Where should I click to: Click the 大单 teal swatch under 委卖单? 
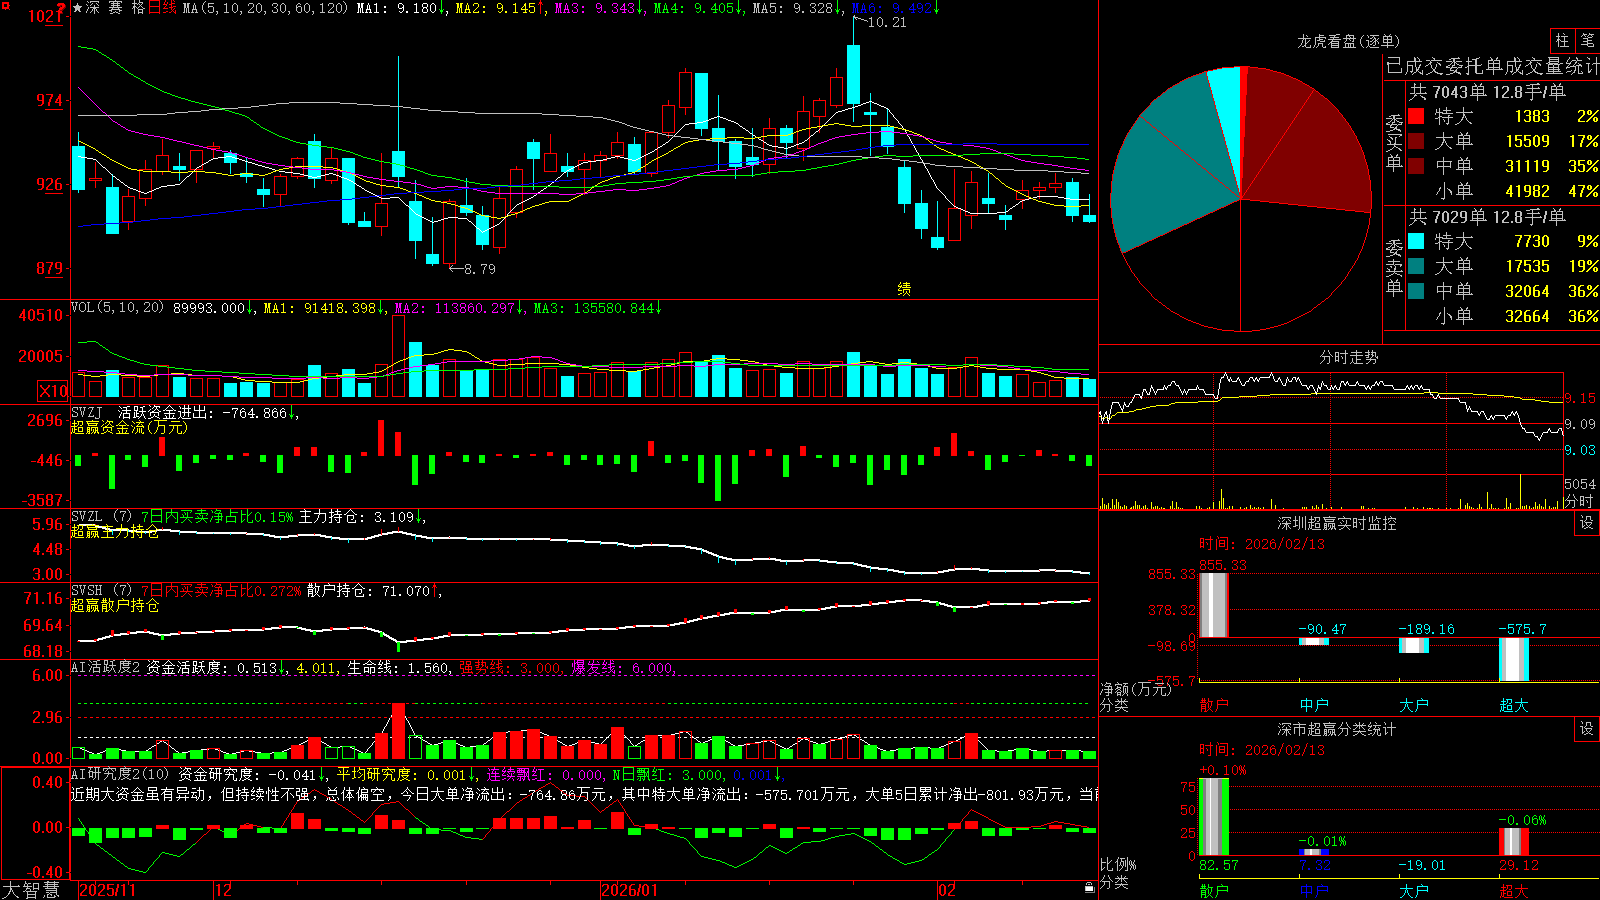tap(1416, 266)
